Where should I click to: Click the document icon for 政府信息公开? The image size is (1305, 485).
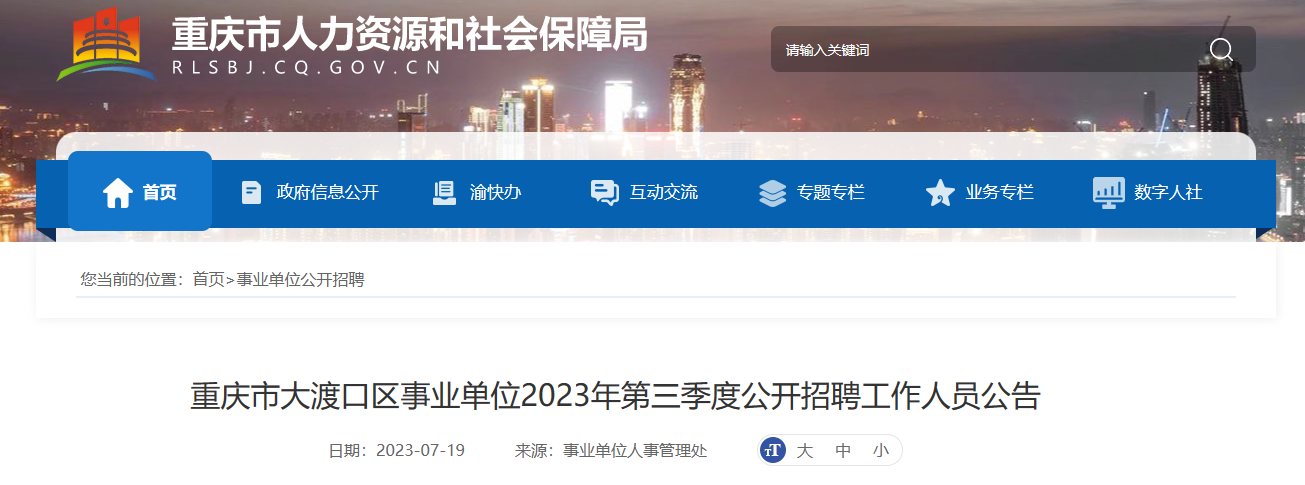[252, 192]
